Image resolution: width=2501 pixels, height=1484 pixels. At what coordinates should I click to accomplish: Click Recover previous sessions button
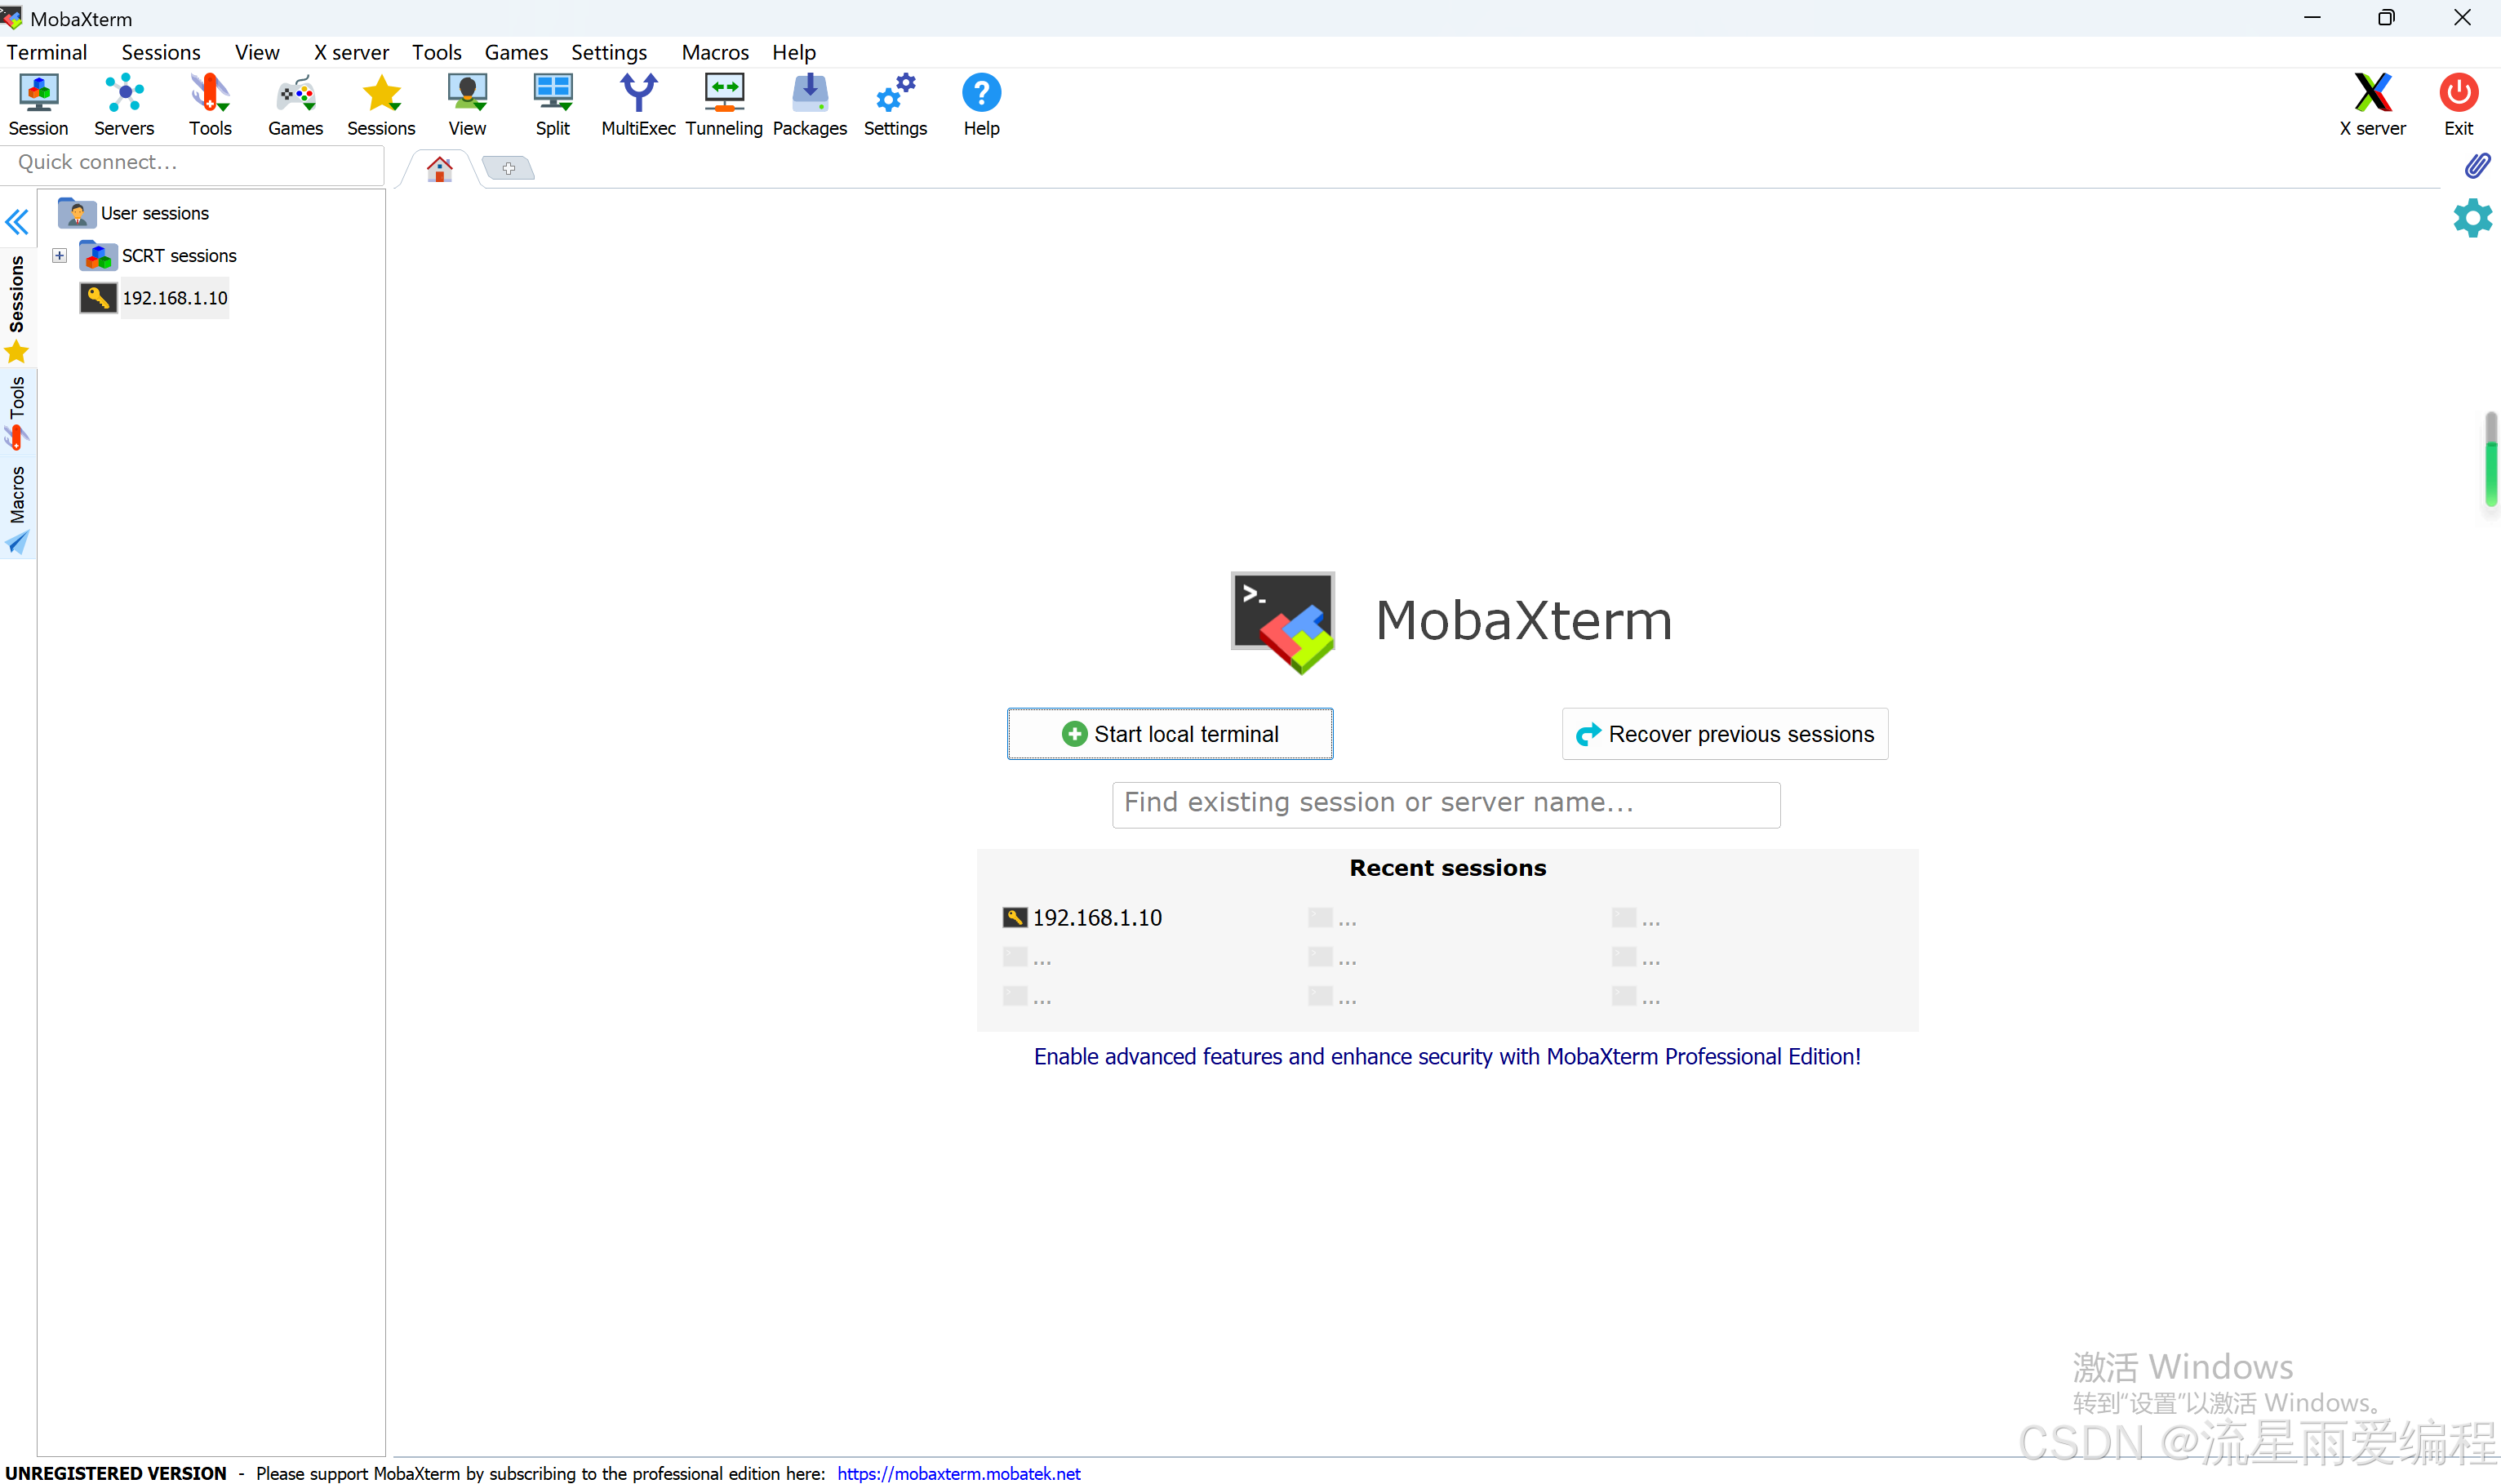point(1724,734)
